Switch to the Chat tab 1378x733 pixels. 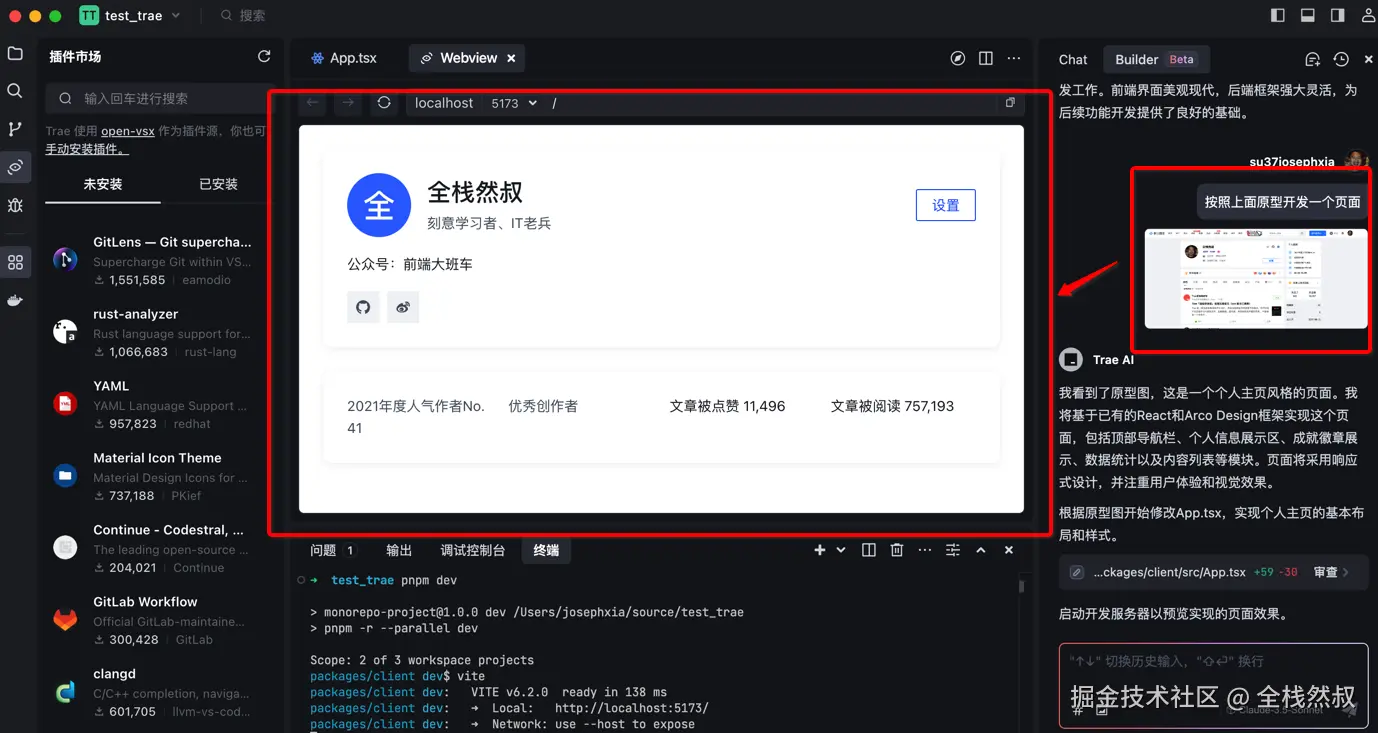click(x=1073, y=60)
